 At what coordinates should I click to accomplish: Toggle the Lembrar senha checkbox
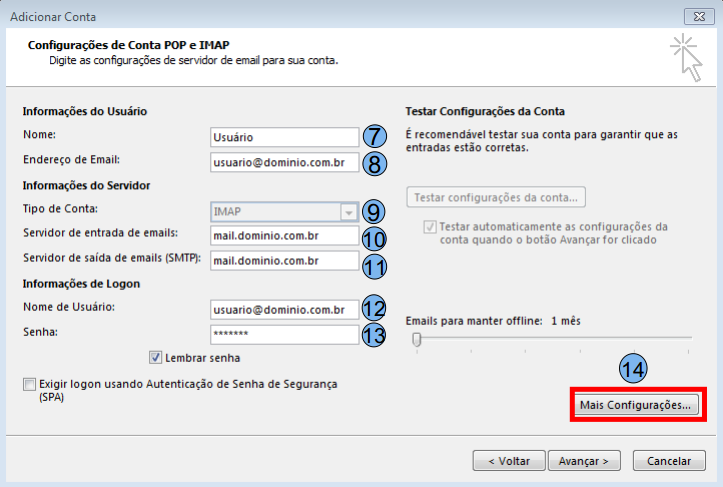pos(156,357)
